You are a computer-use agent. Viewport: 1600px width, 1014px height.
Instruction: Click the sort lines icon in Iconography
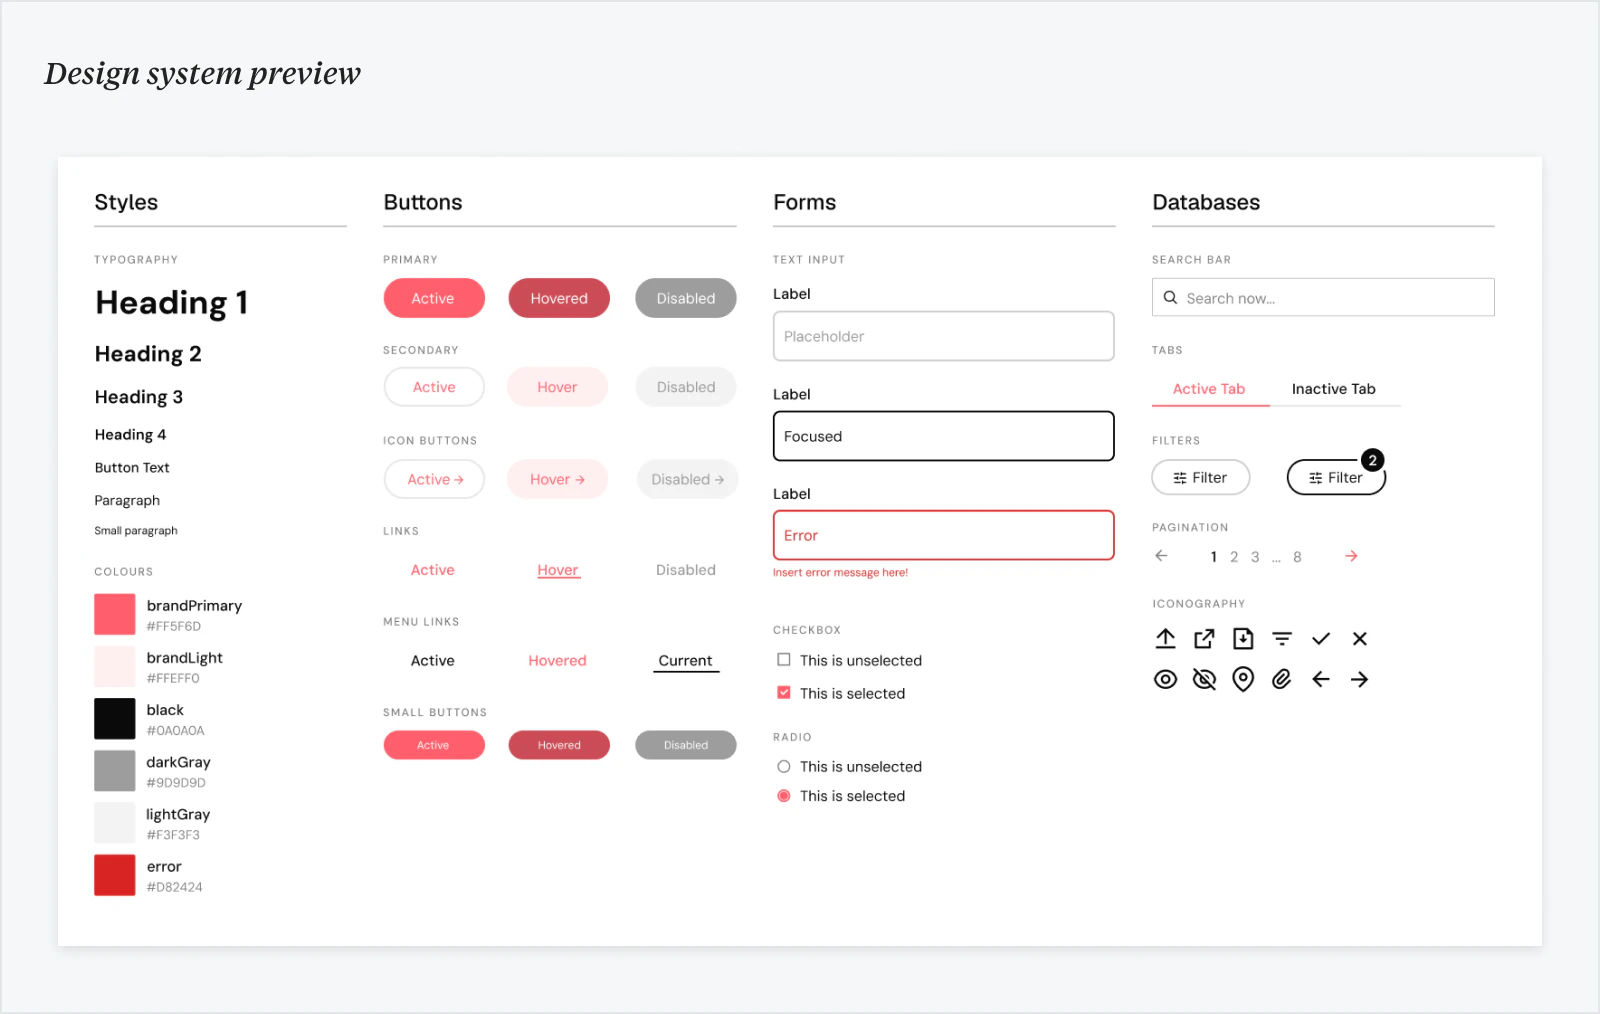1282,639
